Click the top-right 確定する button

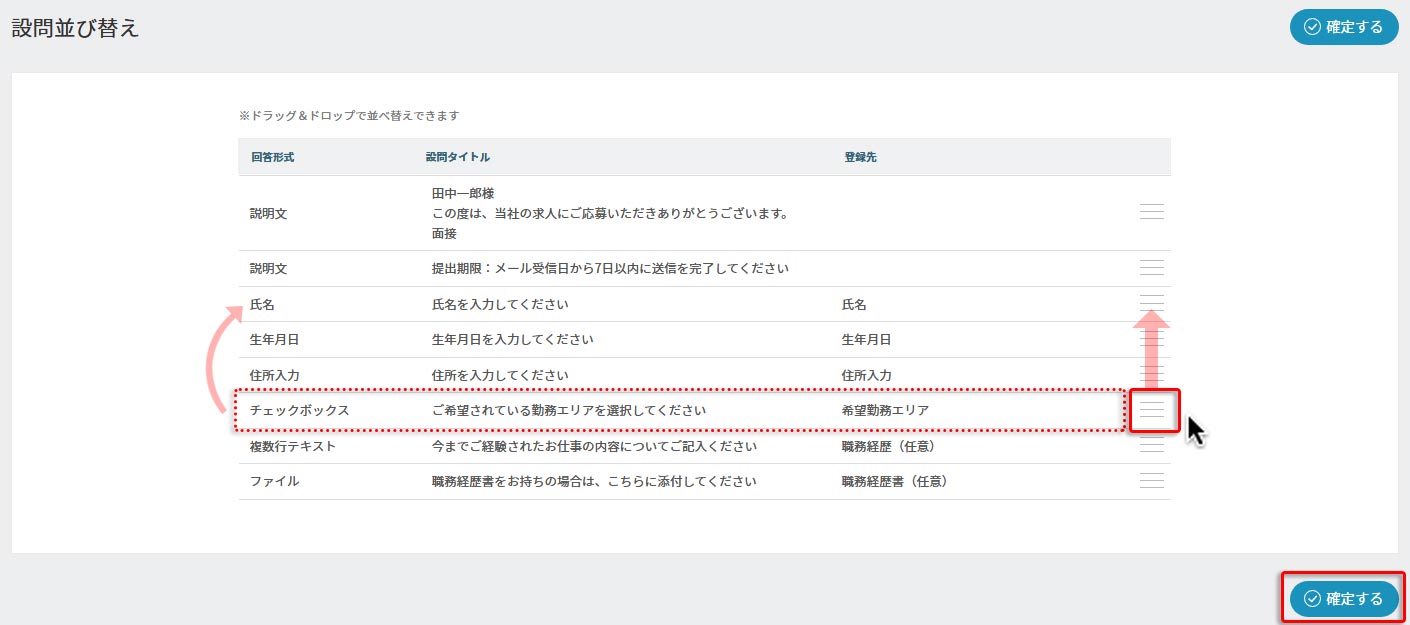(x=1344, y=27)
